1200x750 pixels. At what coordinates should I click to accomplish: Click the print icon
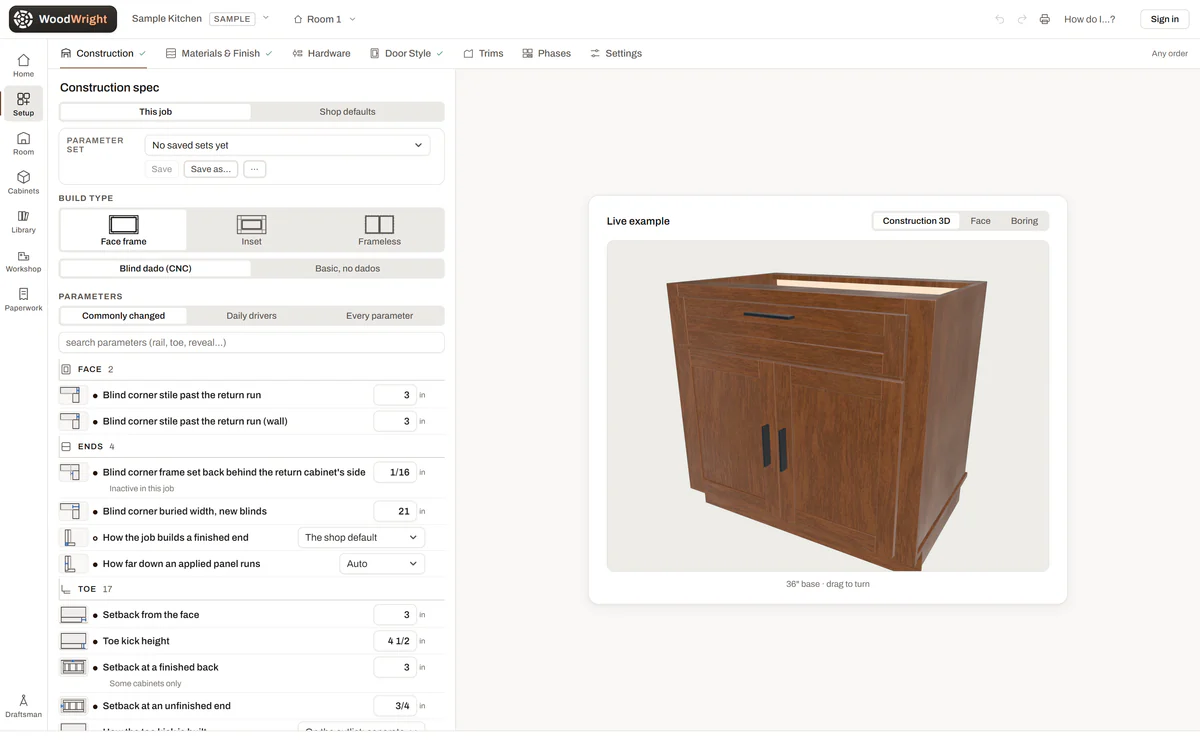(x=1045, y=19)
